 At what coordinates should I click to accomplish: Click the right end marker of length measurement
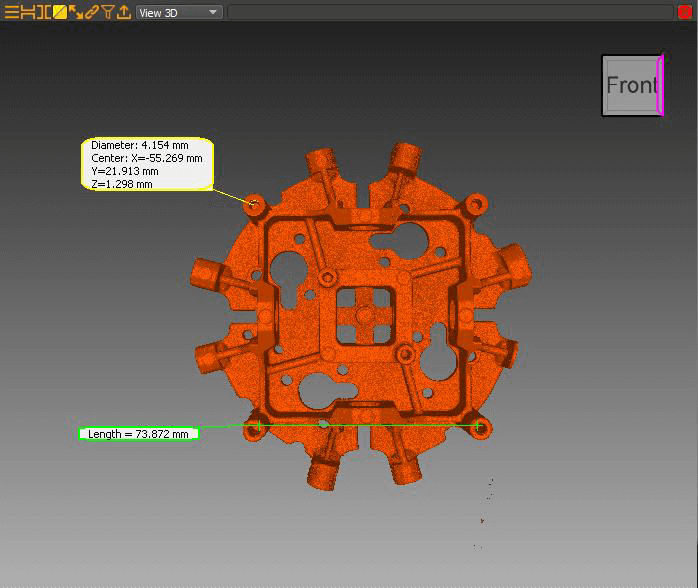tap(478, 426)
